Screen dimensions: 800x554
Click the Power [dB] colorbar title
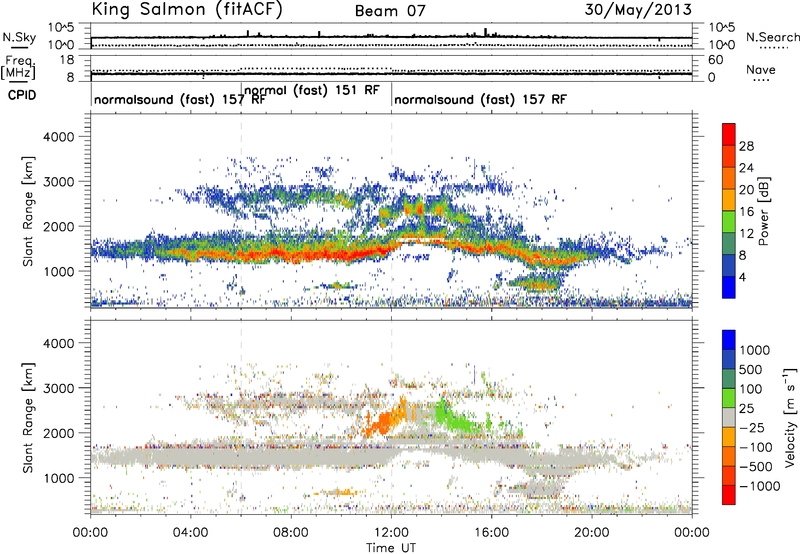click(763, 211)
